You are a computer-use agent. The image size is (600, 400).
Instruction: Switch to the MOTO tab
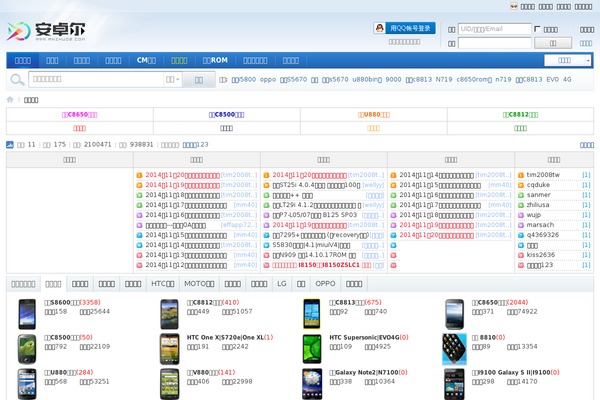coord(199,284)
